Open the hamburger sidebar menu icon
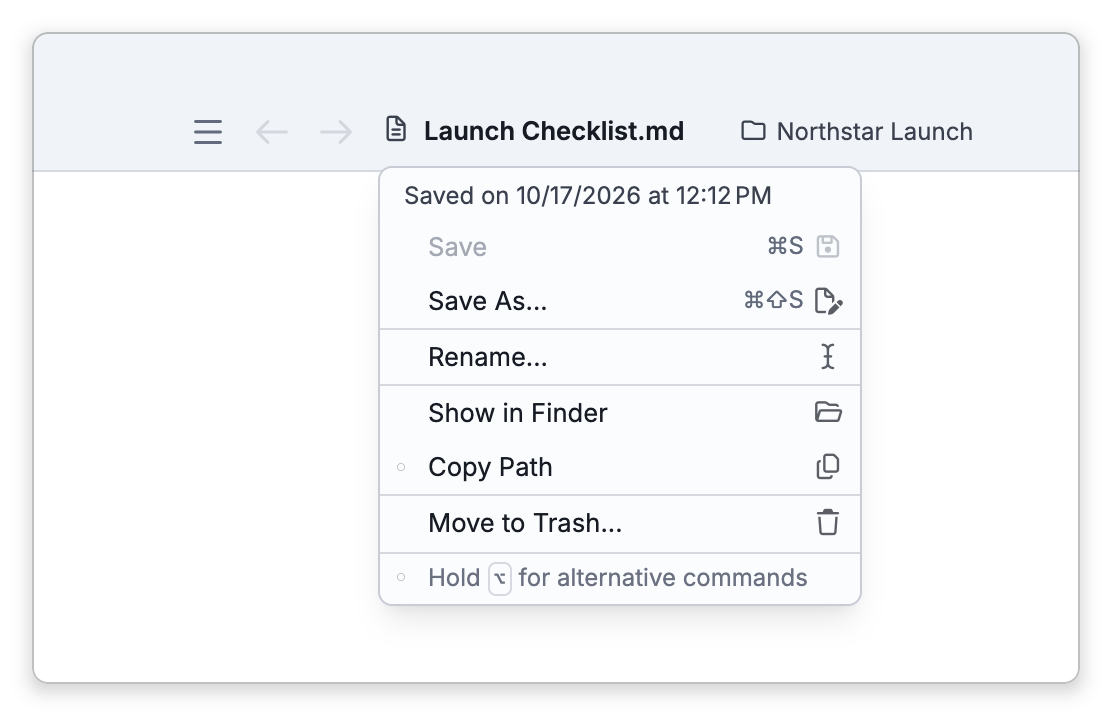Image resolution: width=1112 pixels, height=716 pixels. pos(208,132)
